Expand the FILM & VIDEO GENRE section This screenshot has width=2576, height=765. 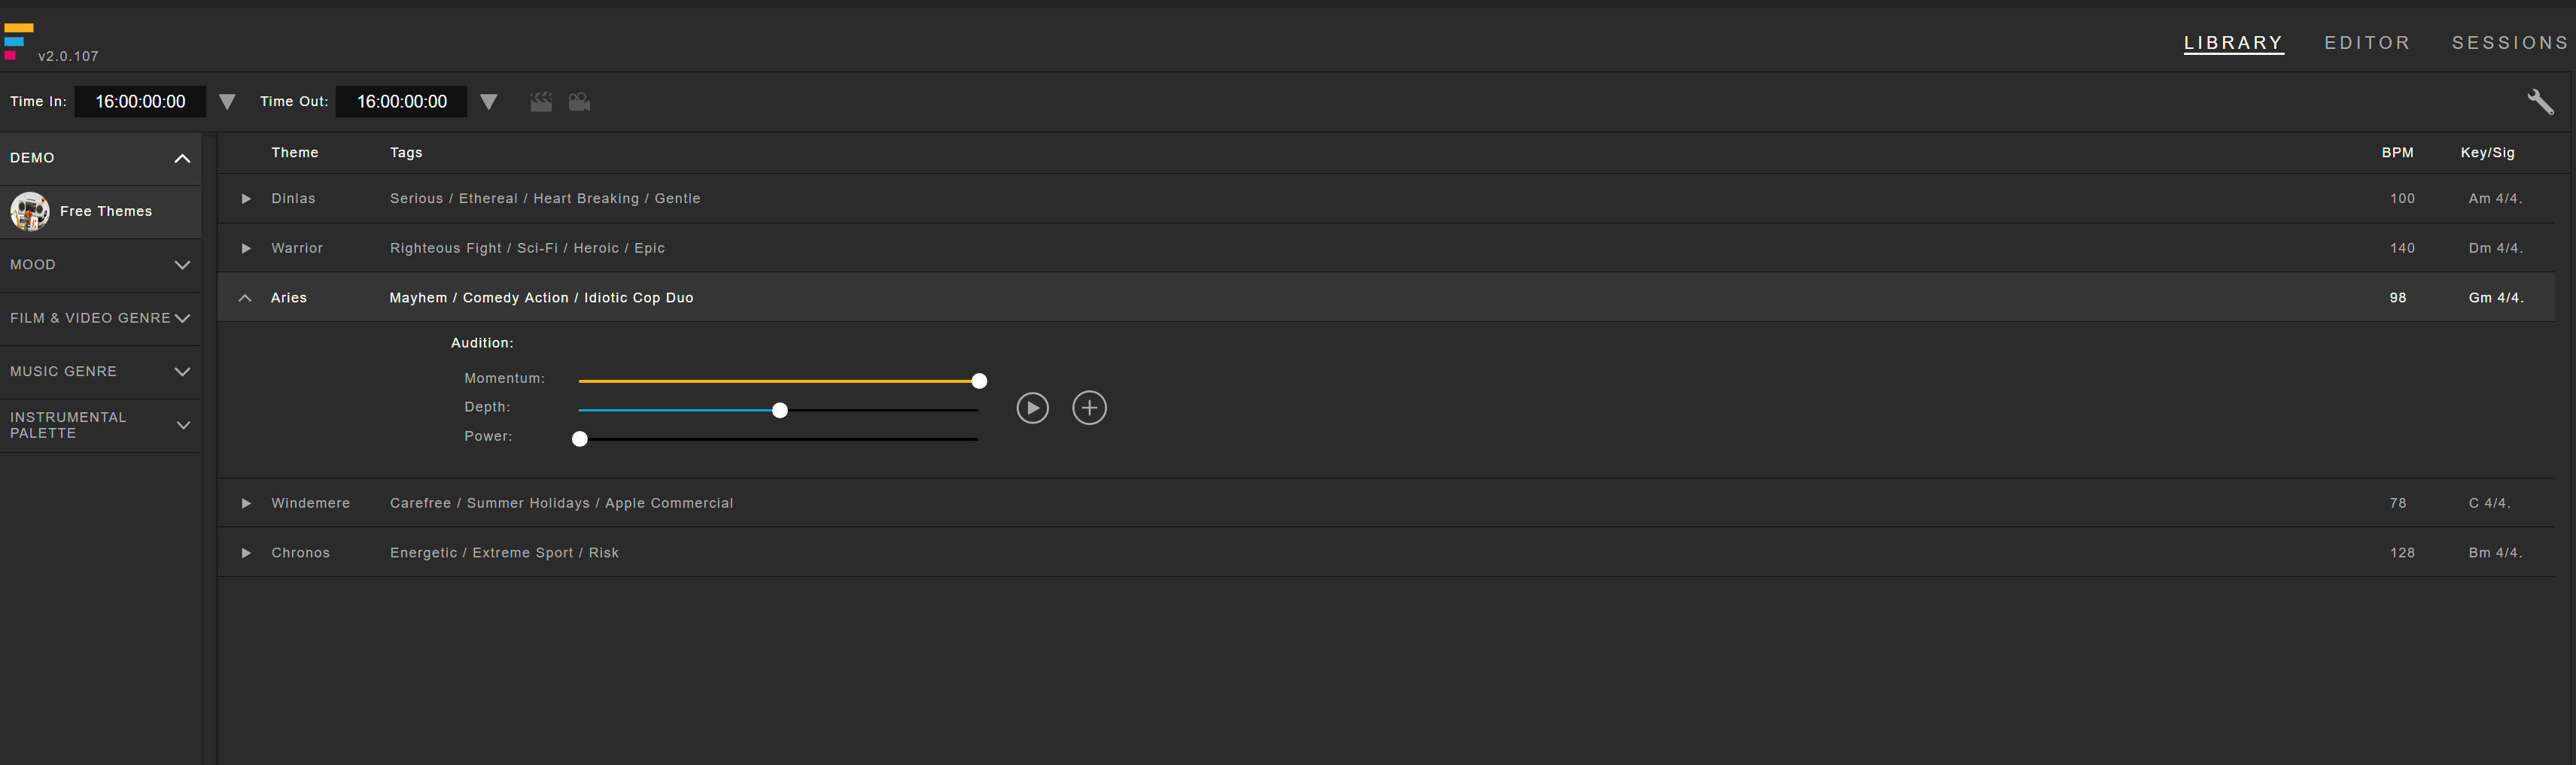tap(182, 318)
